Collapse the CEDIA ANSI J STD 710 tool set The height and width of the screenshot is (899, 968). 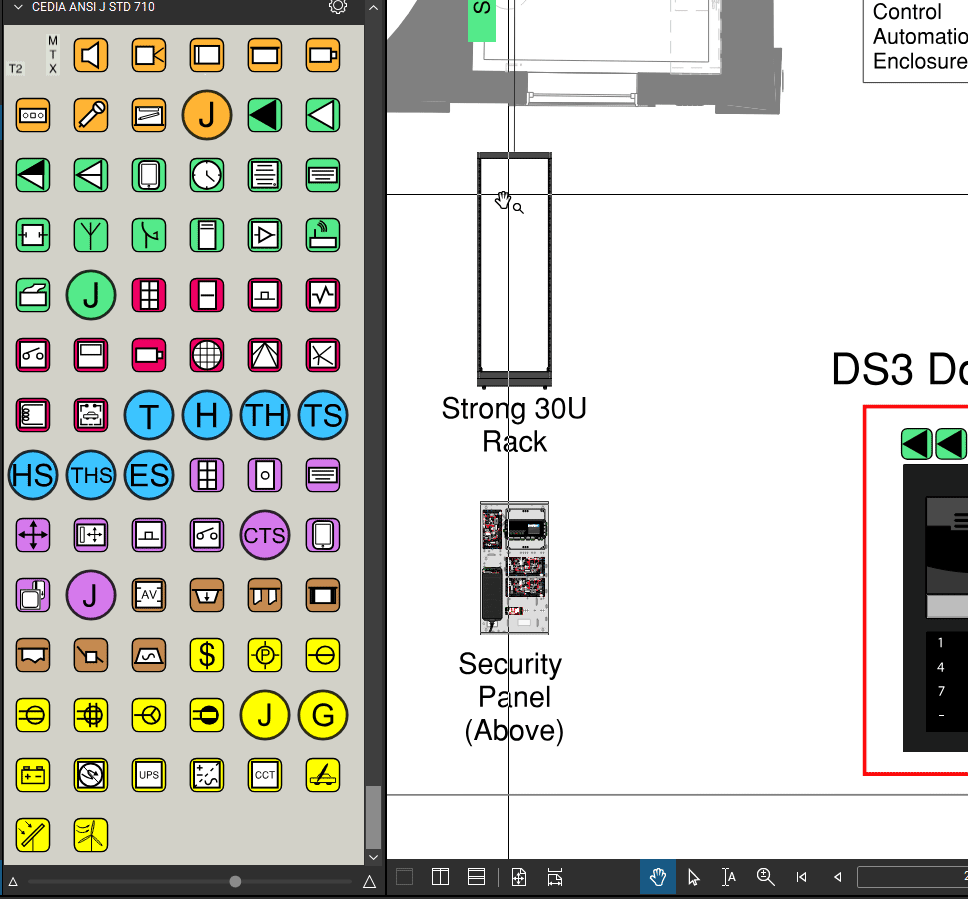pos(18,7)
